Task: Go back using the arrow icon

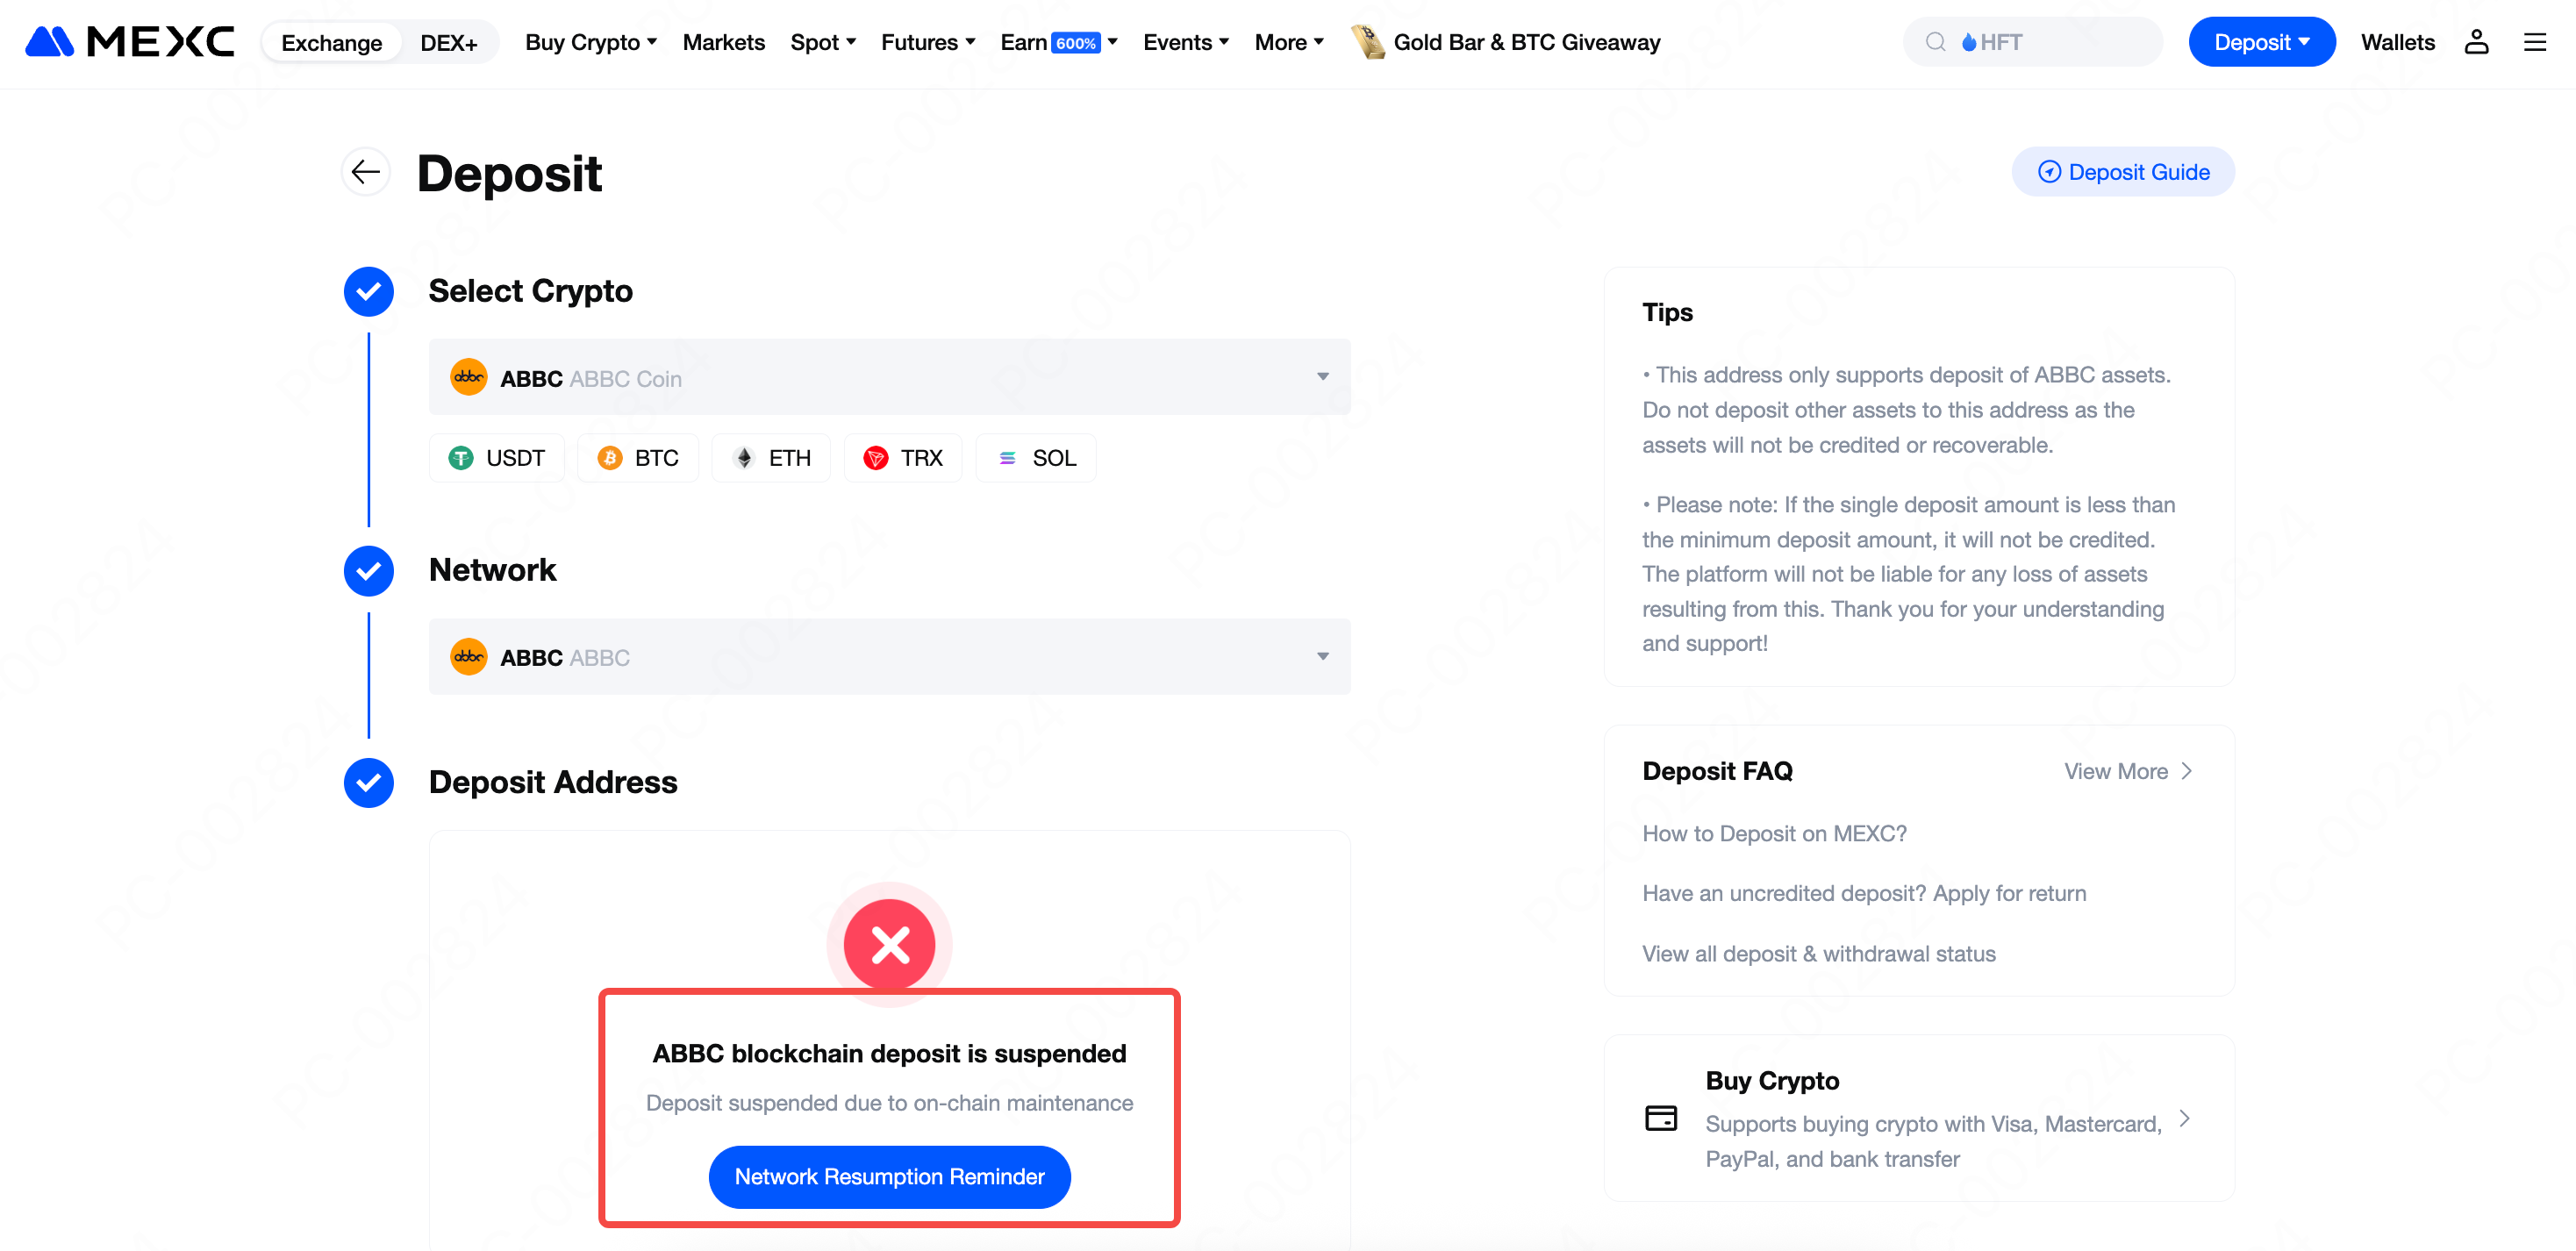Action: coord(366,172)
